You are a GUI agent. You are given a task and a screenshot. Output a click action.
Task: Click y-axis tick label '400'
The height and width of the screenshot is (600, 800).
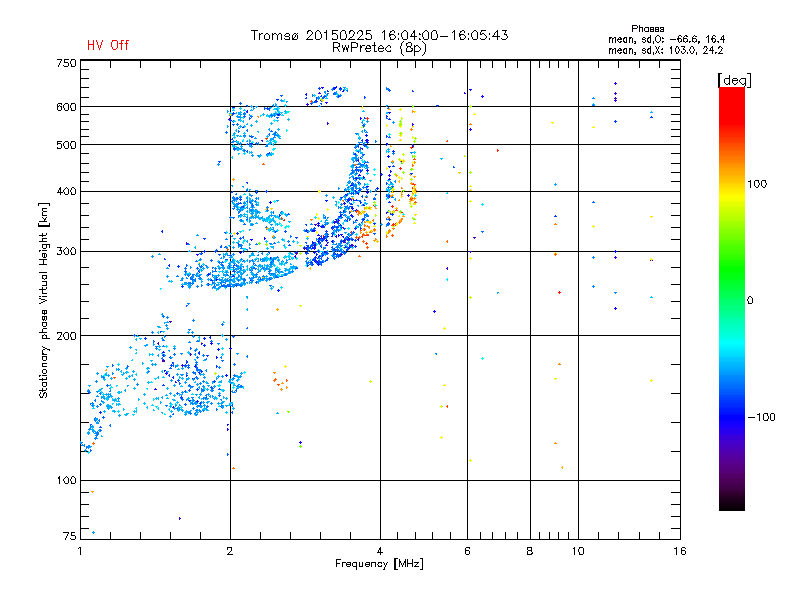66,192
